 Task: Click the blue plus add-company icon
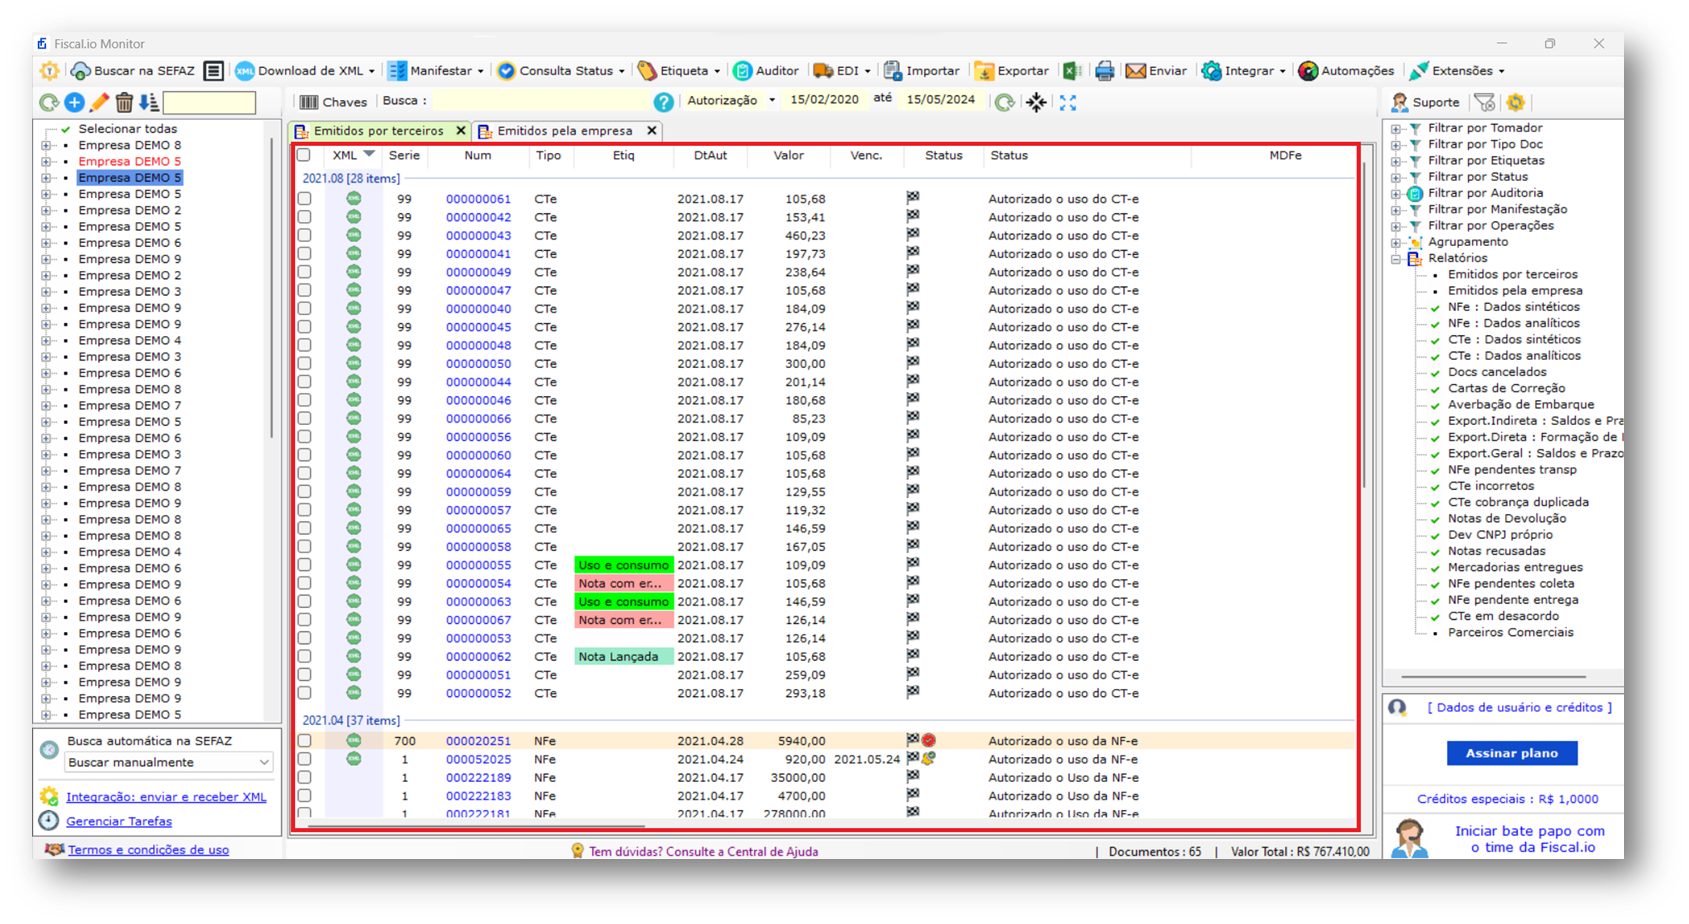pyautogui.click(x=74, y=102)
